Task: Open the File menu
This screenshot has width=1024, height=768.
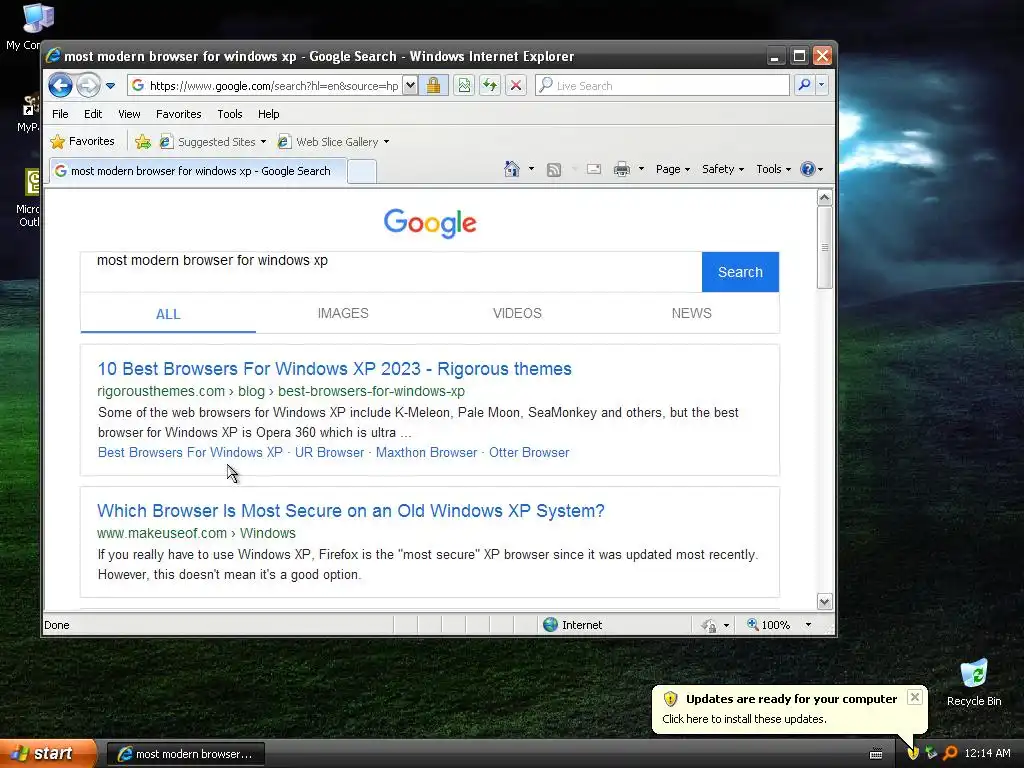Action: (60, 114)
